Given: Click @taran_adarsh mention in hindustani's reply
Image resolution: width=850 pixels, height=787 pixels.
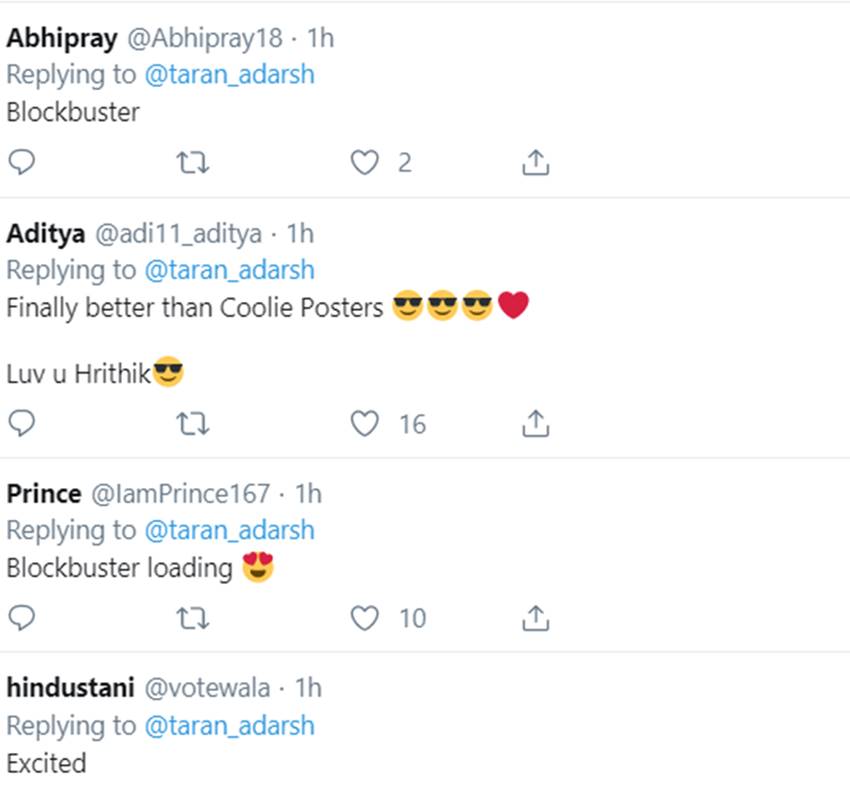Looking at the screenshot, I should [229, 725].
